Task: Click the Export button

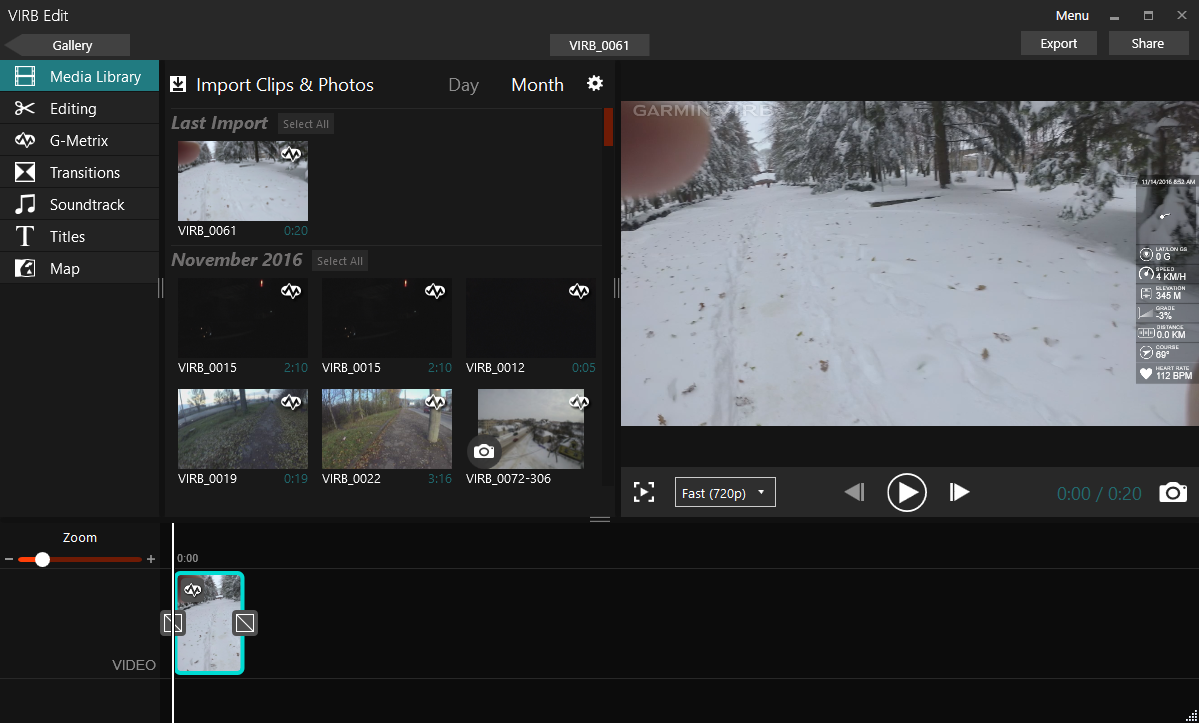Action: click(x=1058, y=43)
